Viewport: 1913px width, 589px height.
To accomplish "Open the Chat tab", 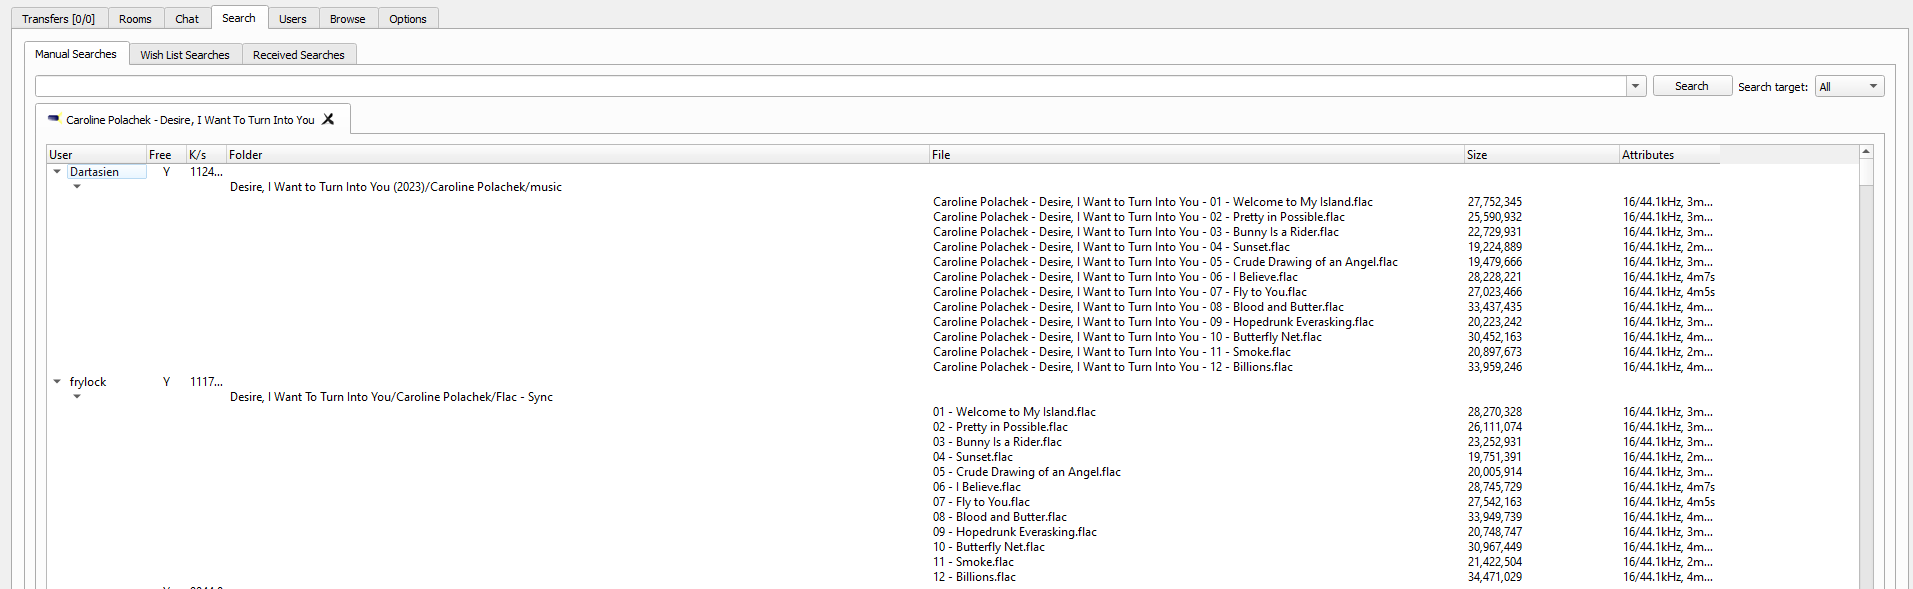I will pos(187,18).
